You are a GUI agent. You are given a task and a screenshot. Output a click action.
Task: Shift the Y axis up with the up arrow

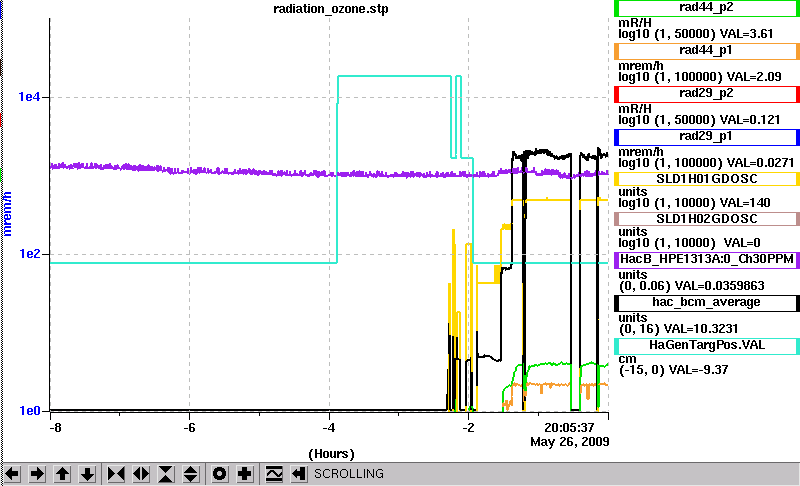(62, 474)
